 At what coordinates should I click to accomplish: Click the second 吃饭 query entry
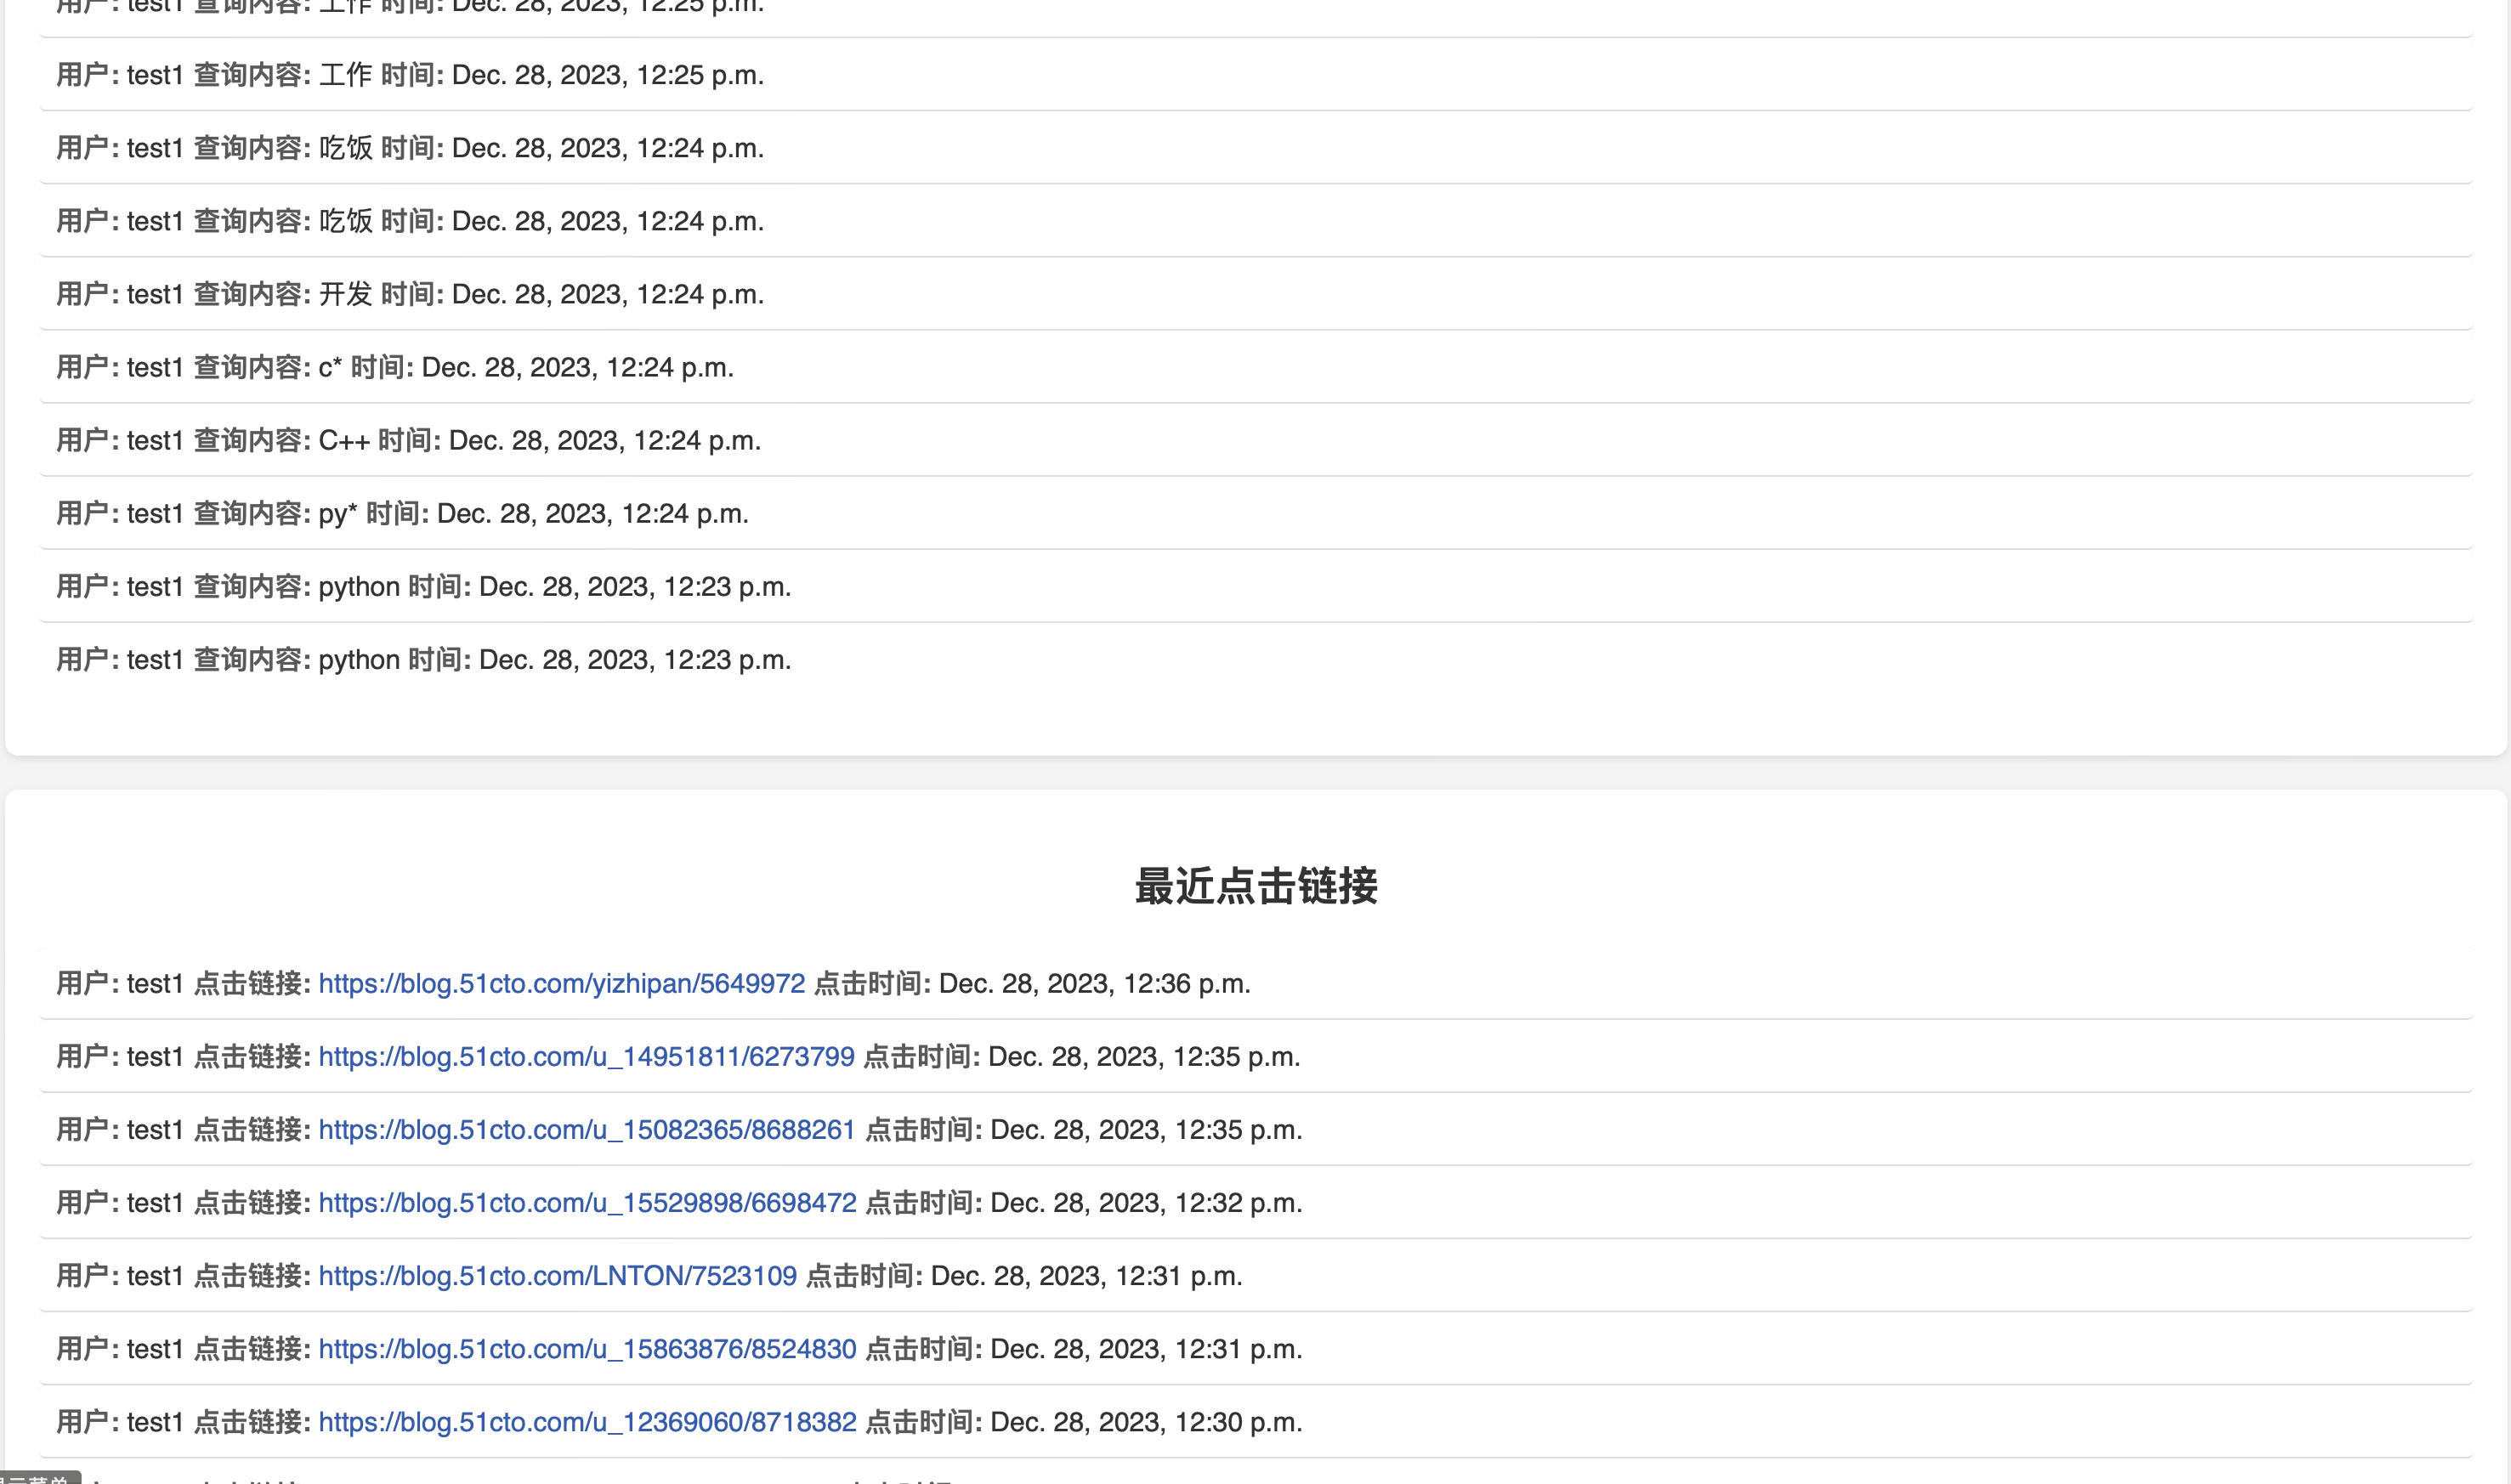point(410,222)
